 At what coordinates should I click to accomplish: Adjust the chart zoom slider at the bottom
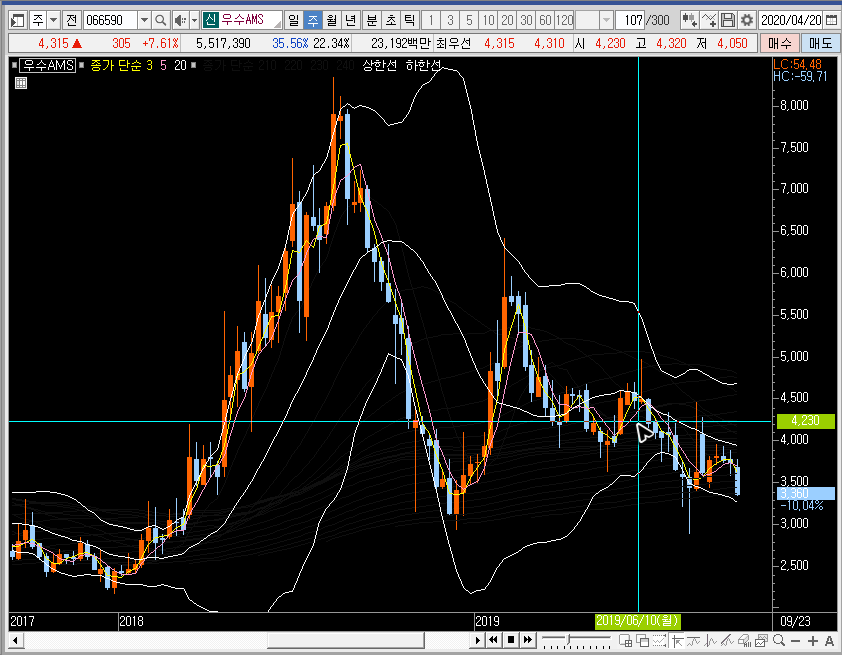569,639
